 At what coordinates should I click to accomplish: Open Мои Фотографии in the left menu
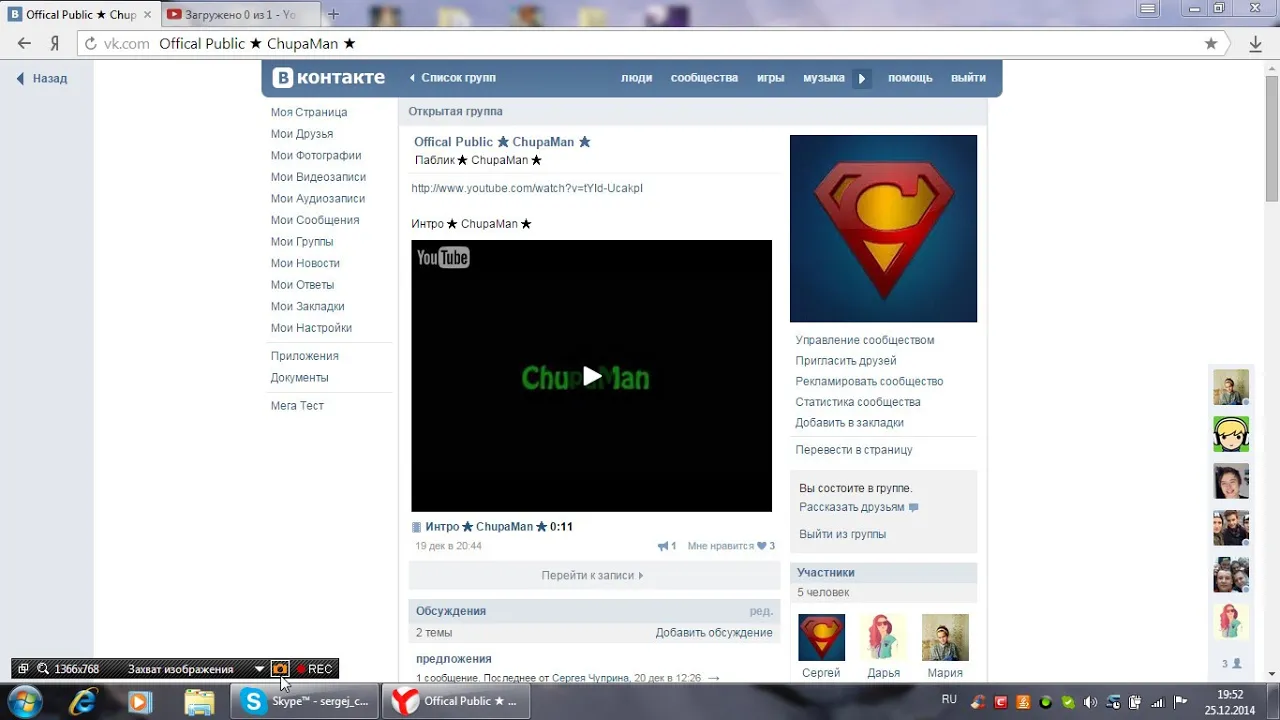click(316, 155)
